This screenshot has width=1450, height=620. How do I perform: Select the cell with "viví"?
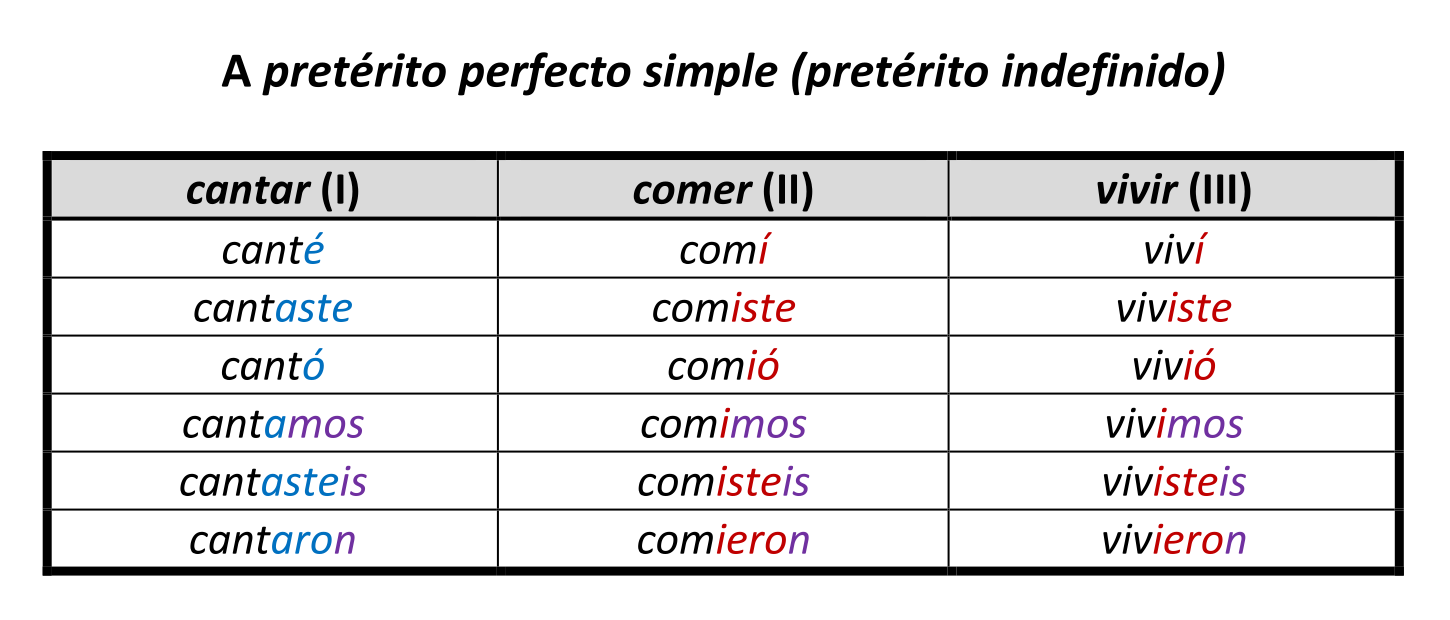point(1173,250)
